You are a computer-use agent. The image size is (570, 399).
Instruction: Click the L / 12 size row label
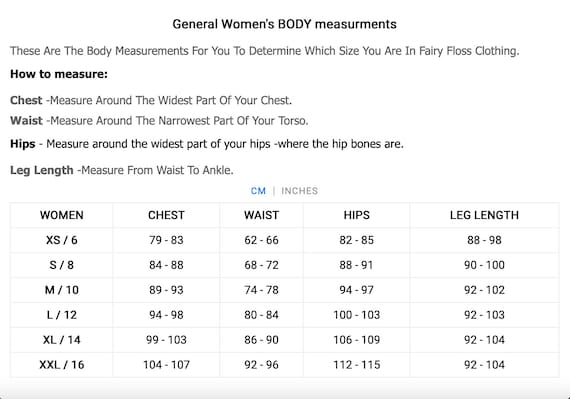click(62, 315)
